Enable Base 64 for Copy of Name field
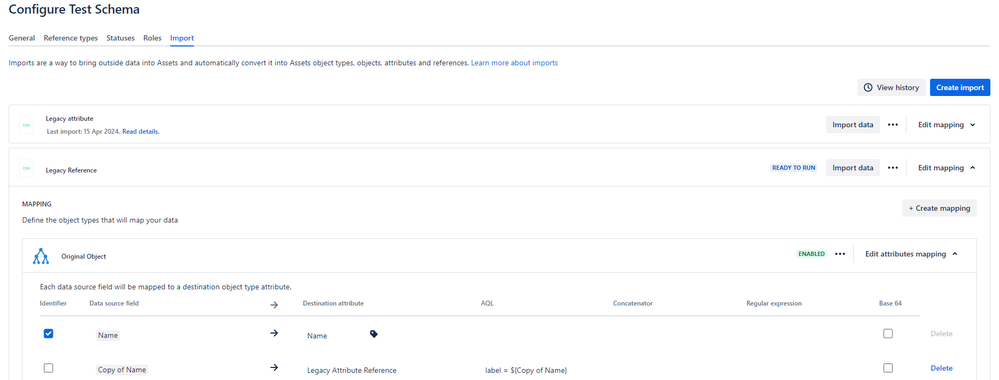Viewport: 999px width, 380px height. pos(888,368)
